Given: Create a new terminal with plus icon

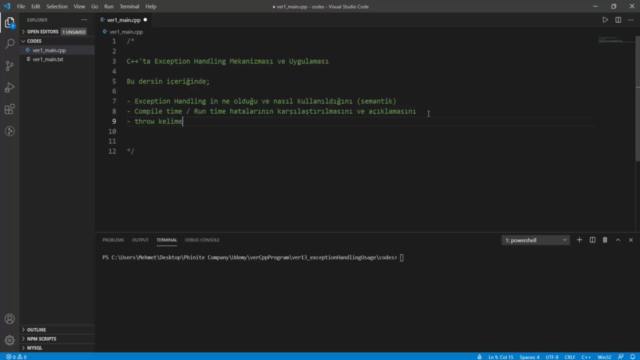Looking at the screenshot, I should 579,240.
